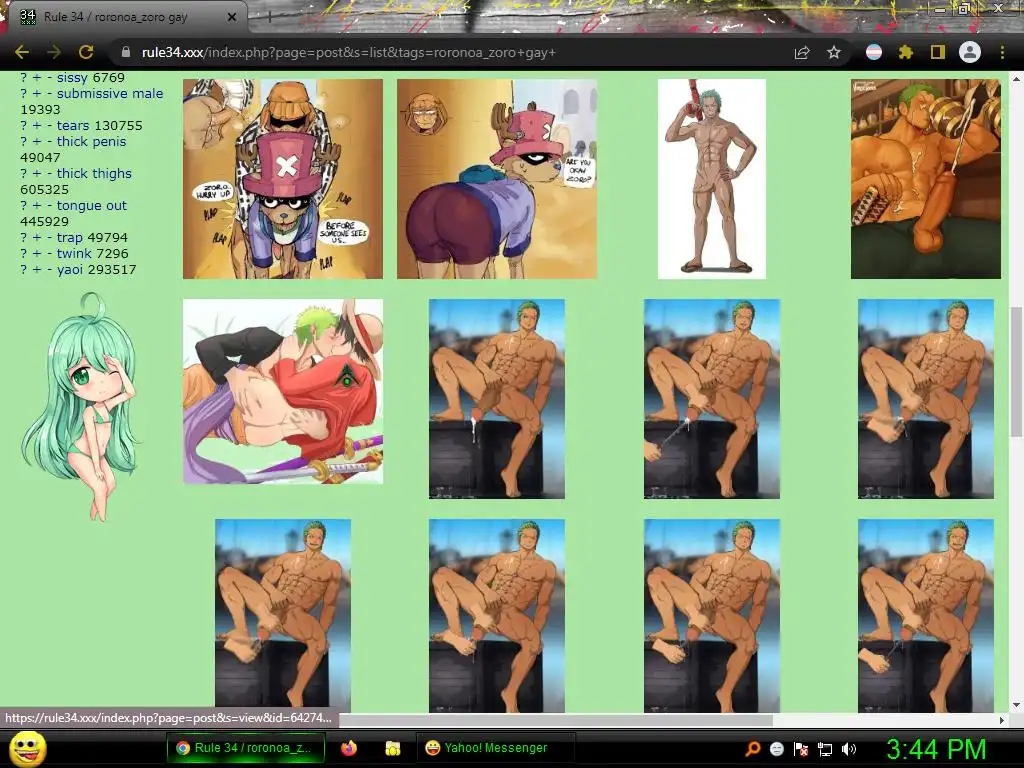Click the '+' link beside yaoi
The height and width of the screenshot is (768, 1024).
[37, 269]
